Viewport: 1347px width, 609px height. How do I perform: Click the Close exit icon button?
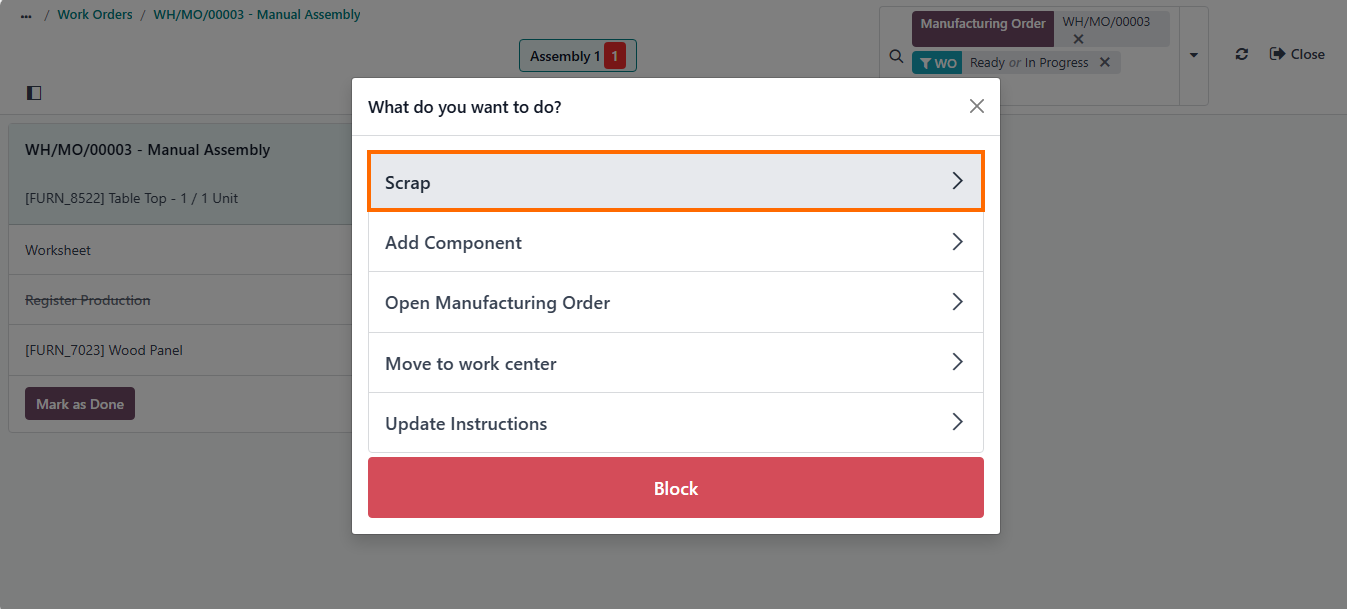(x=1297, y=54)
